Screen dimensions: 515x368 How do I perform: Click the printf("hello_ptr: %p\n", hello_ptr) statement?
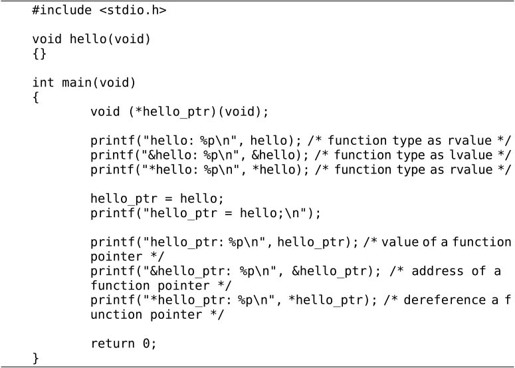(224, 242)
